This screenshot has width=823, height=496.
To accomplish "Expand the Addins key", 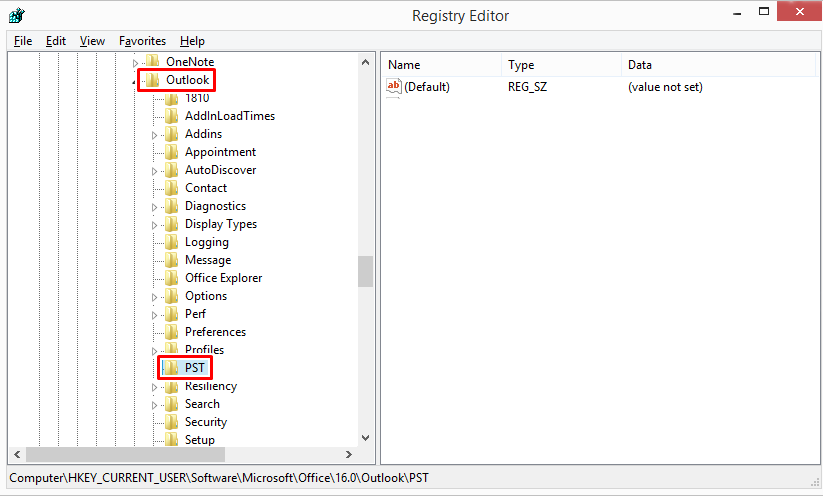I will (154, 135).
